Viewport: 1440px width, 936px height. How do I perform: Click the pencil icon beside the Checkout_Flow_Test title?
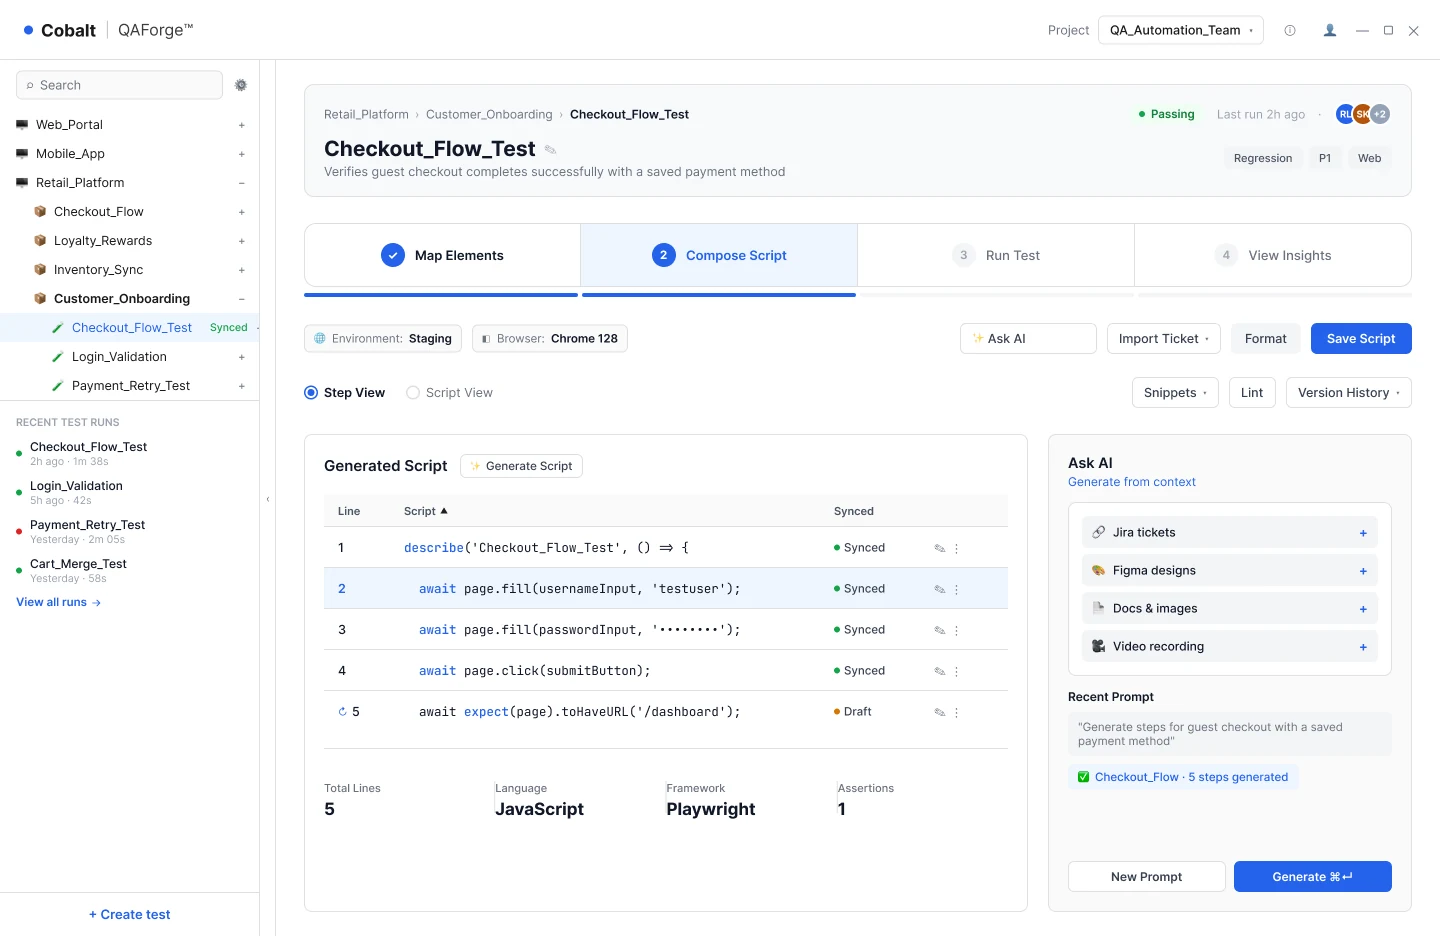tap(550, 150)
